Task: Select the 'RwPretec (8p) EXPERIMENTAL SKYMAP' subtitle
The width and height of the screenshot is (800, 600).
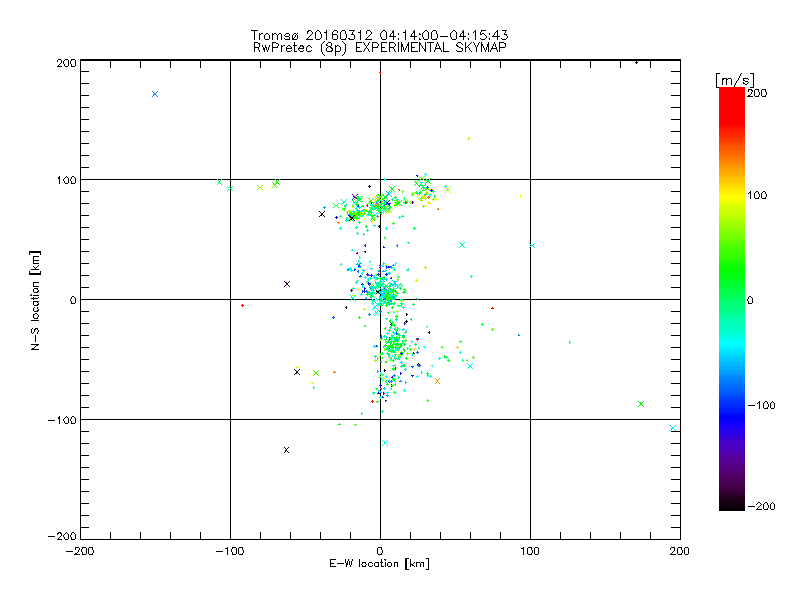Action: (x=380, y=48)
